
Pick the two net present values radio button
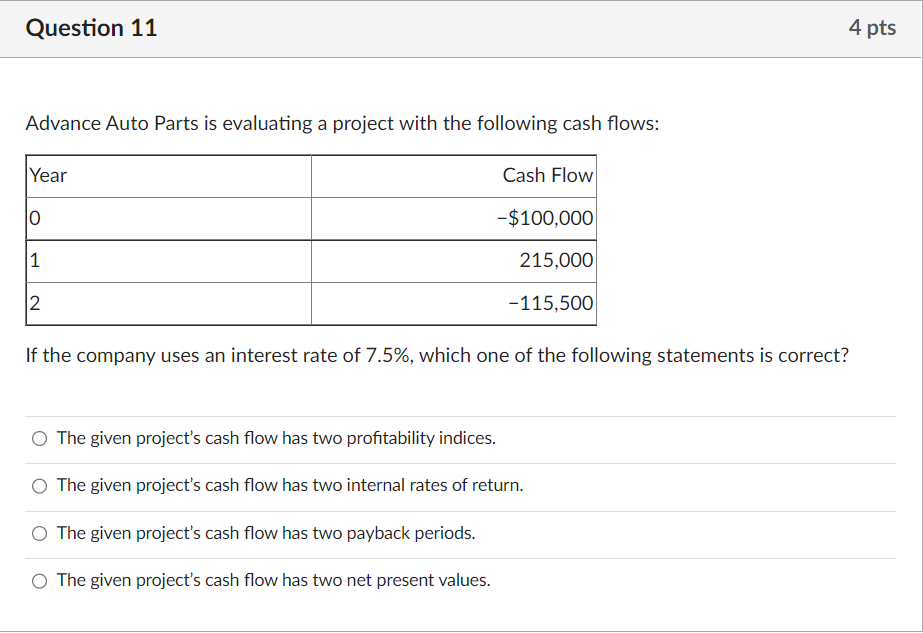pos(39,581)
